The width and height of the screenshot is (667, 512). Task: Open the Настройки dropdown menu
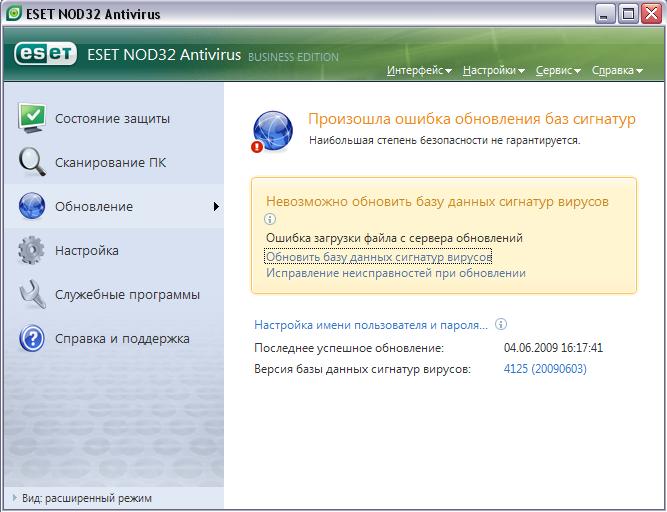tap(493, 70)
